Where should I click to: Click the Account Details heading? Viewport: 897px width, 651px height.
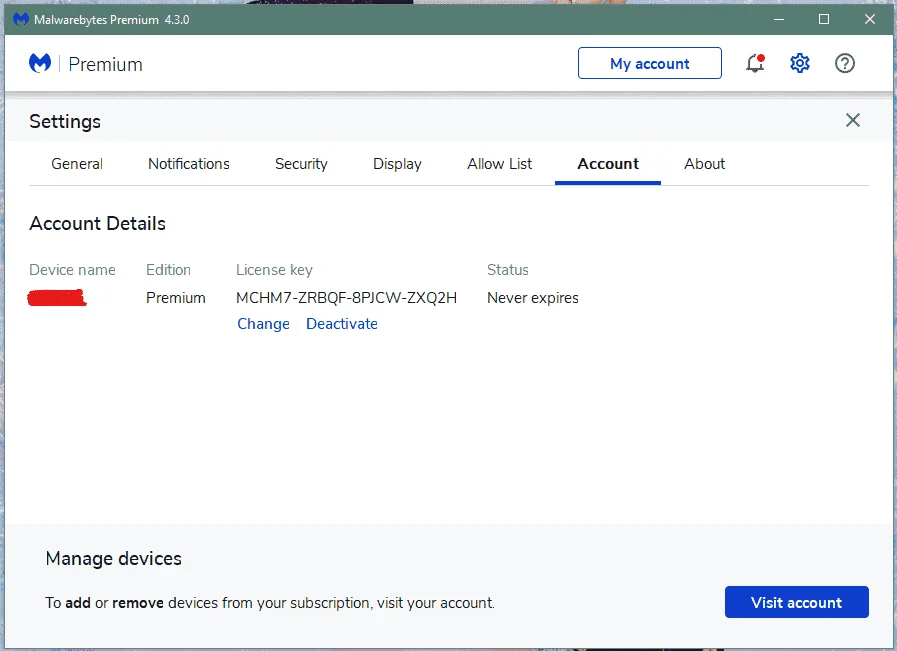(x=97, y=224)
